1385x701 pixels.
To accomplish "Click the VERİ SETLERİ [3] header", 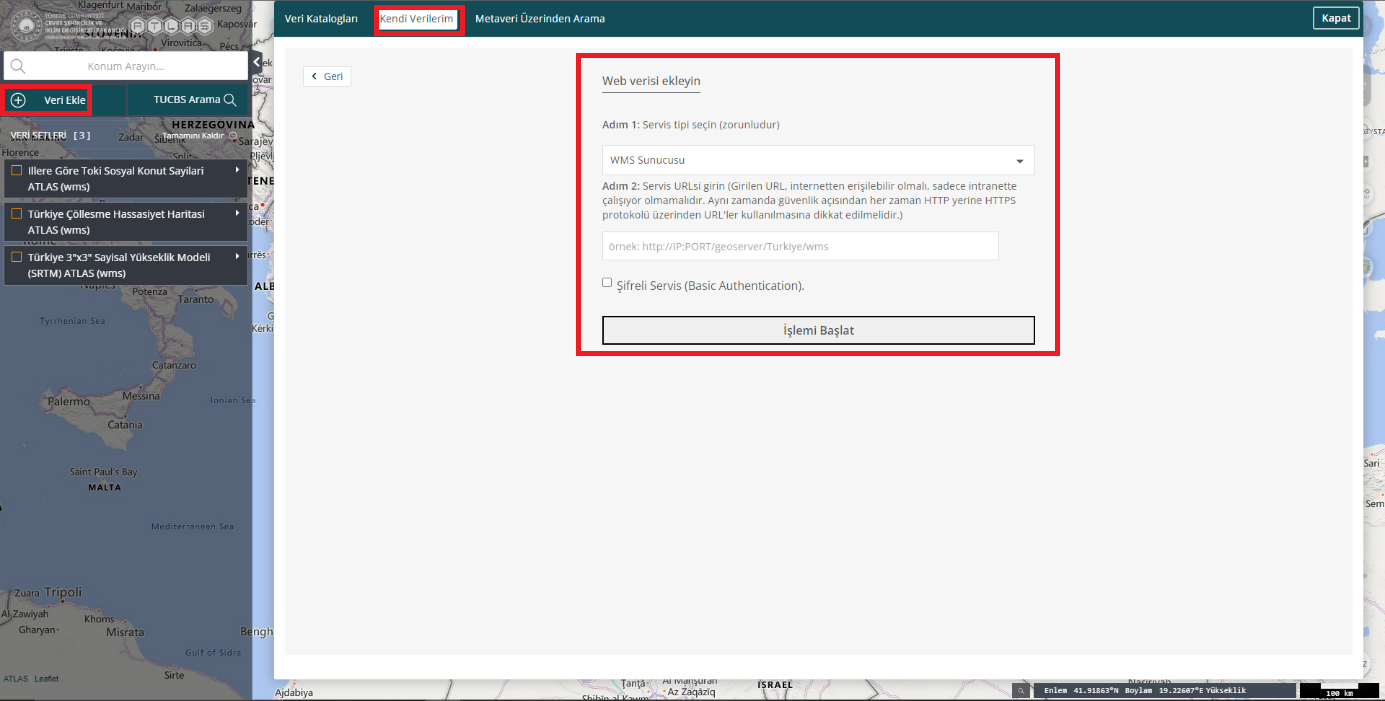I will 50,135.
